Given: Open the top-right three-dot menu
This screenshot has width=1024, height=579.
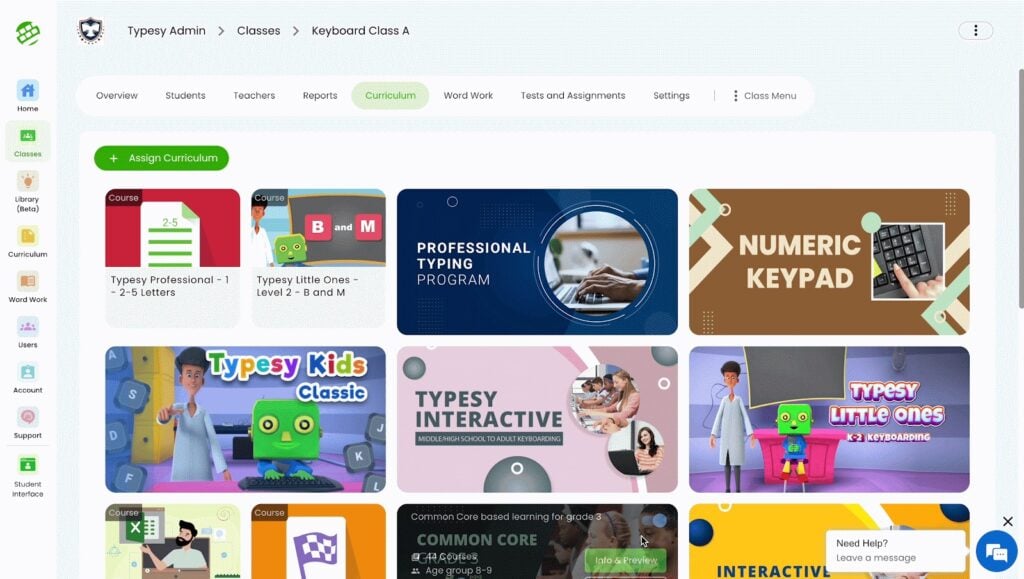Looking at the screenshot, I should click(x=975, y=31).
